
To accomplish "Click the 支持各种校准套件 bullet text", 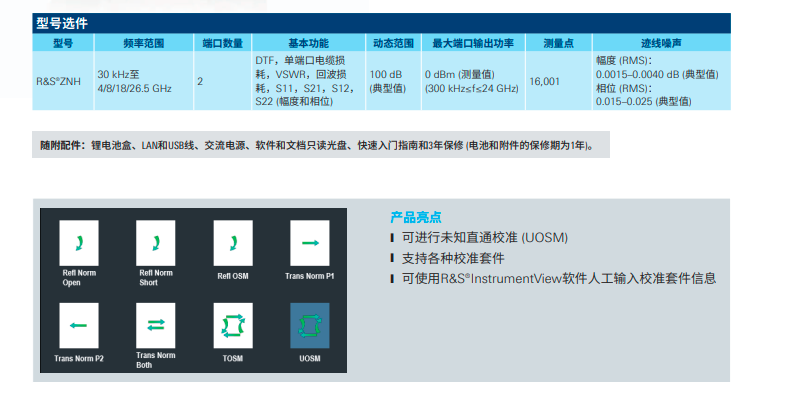I will pos(452,258).
